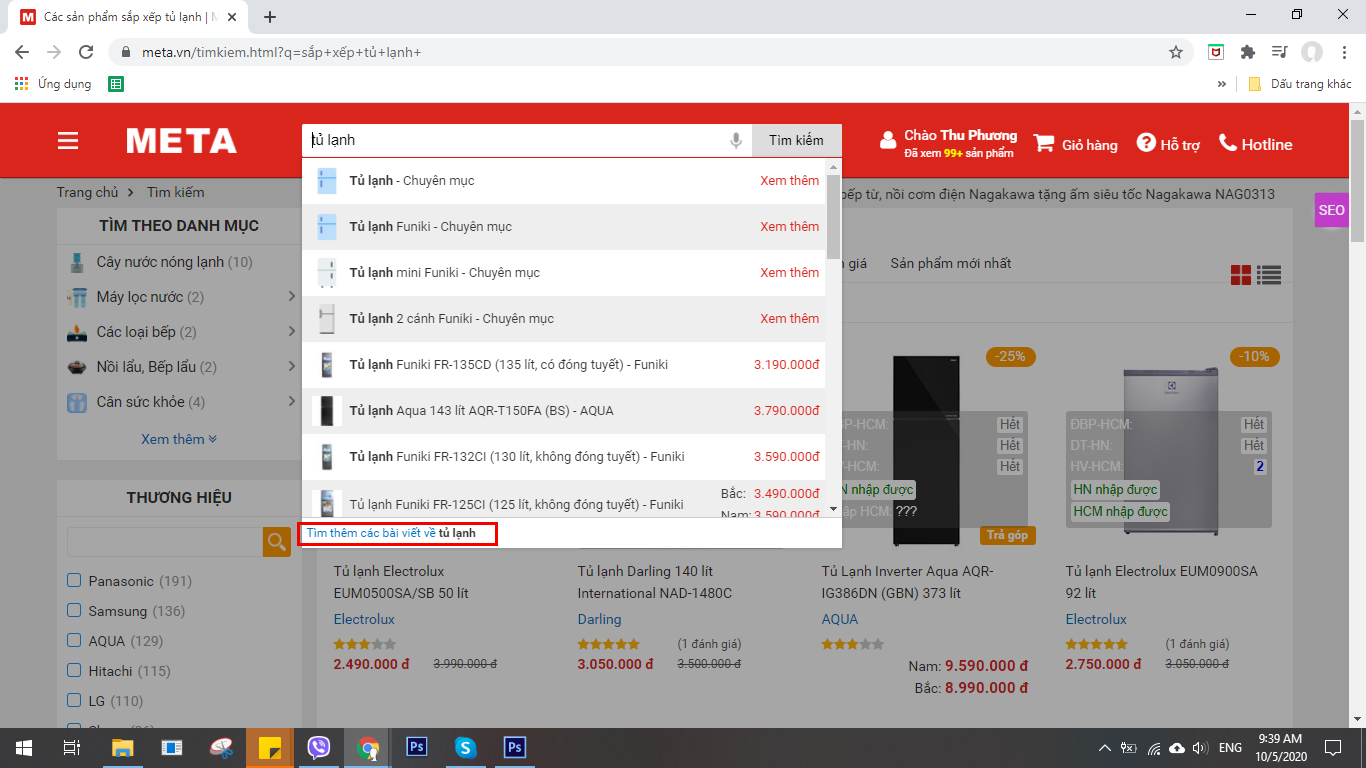1366x768 pixels.
Task: Select suggestion Tủ lạnh mini Funiki
Action: pyautogui.click(x=564, y=273)
